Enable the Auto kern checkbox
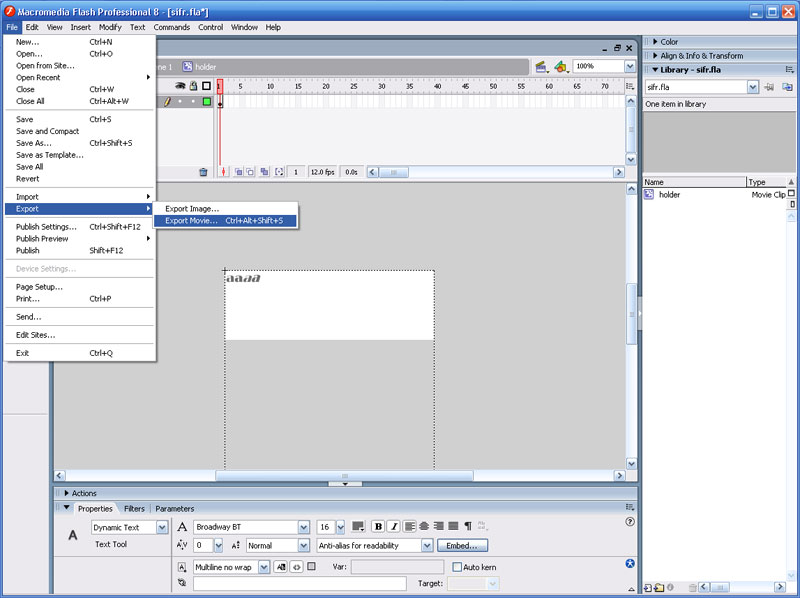 pos(457,567)
